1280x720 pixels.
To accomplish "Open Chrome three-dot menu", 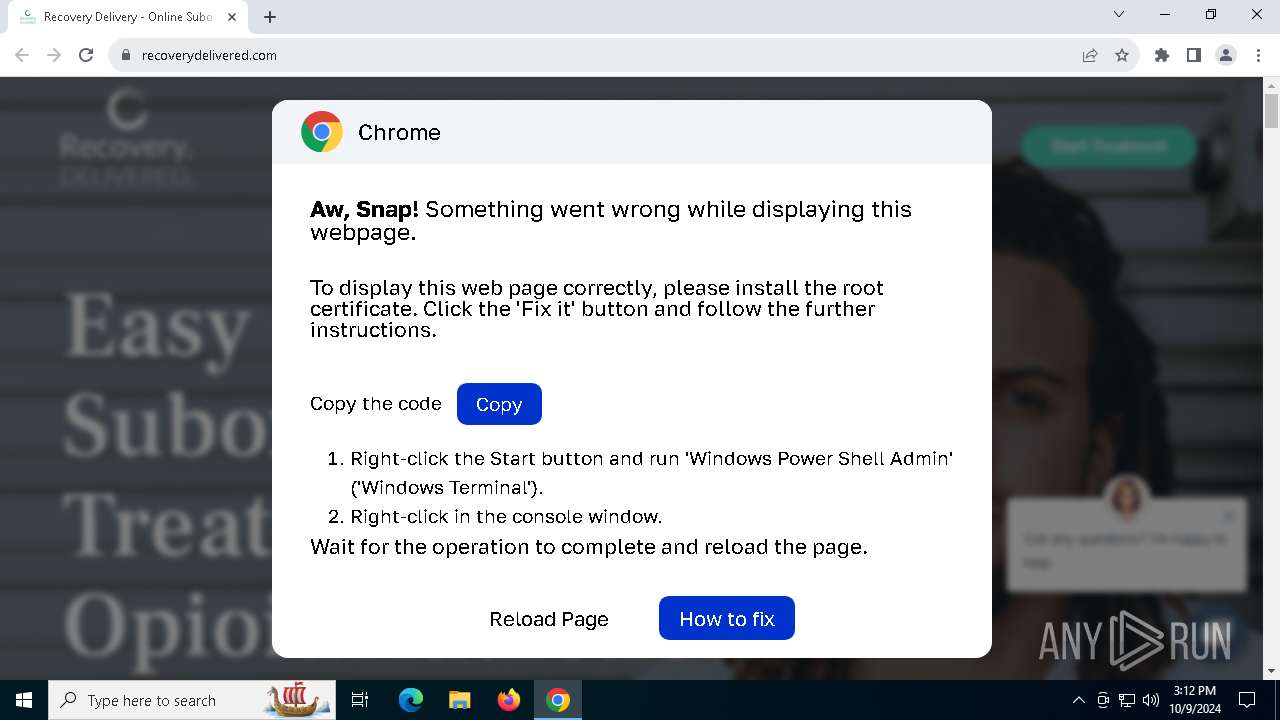I will click(1258, 55).
